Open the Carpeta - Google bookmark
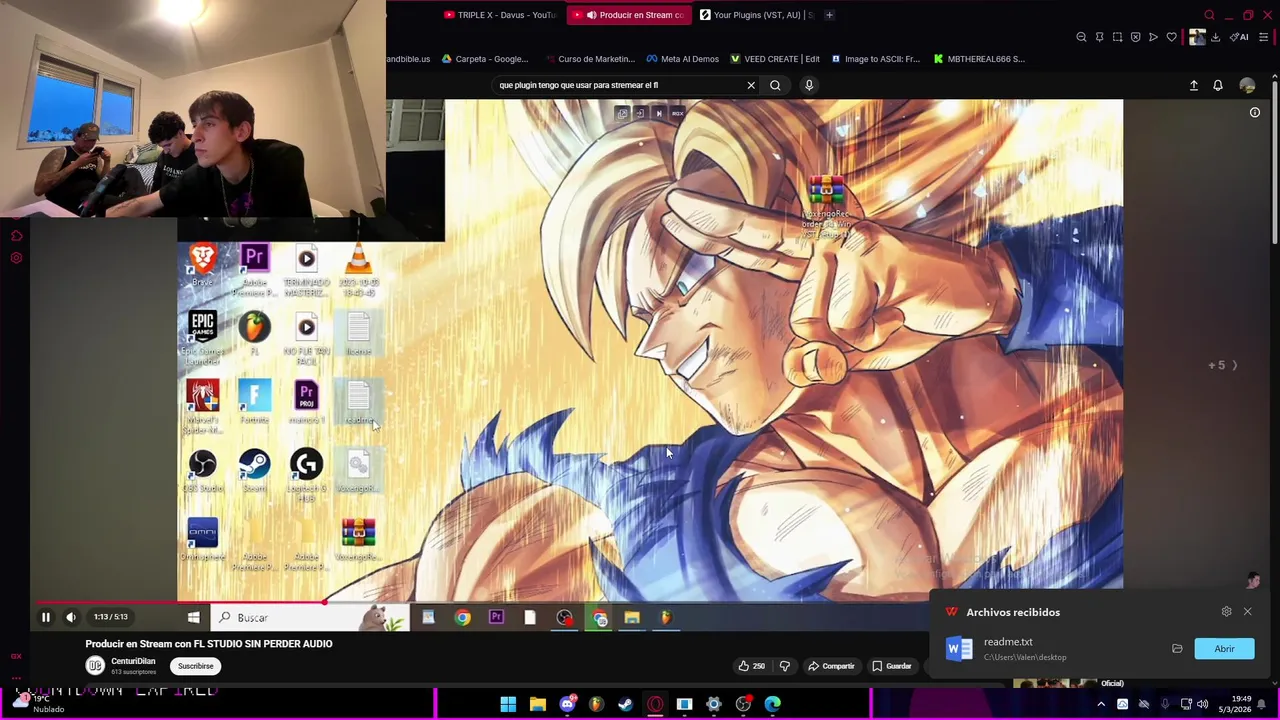1280x720 pixels. tap(485, 59)
